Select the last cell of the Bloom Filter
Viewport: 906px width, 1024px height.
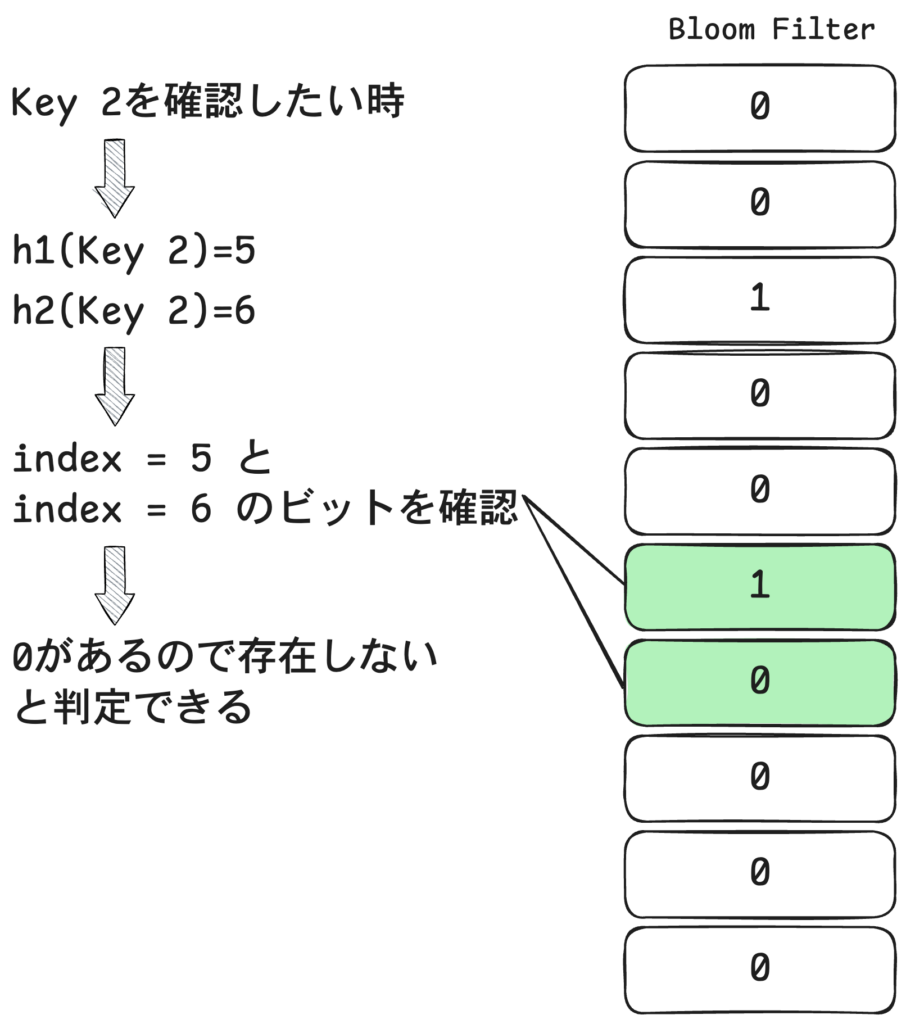point(759,969)
